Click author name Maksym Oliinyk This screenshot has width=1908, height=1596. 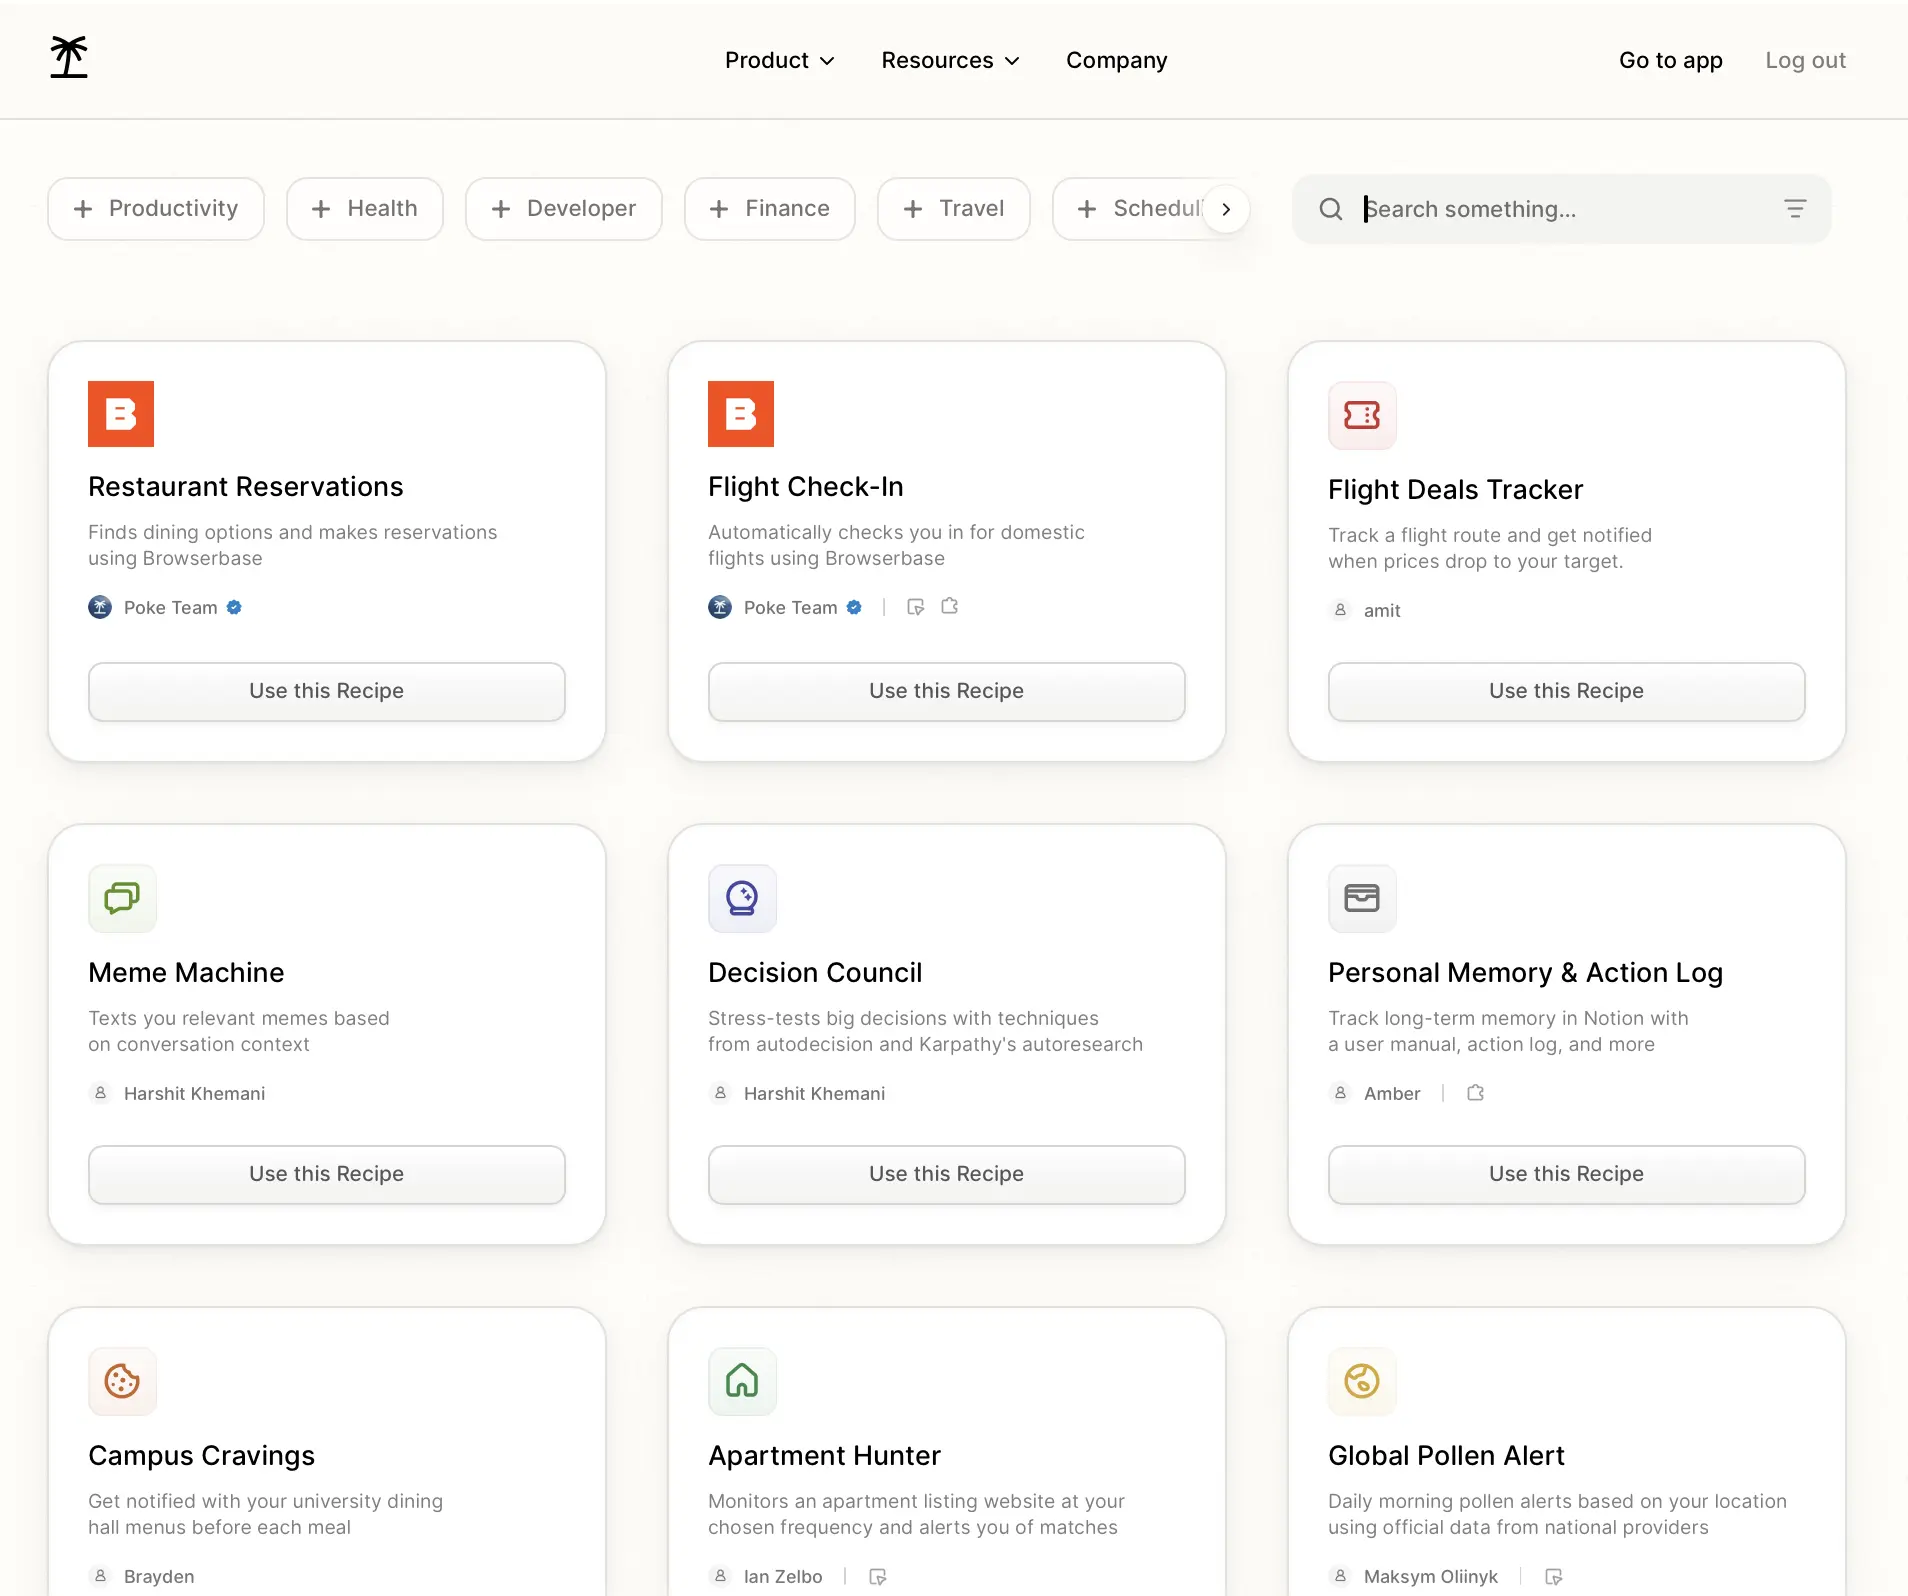(1431, 1577)
